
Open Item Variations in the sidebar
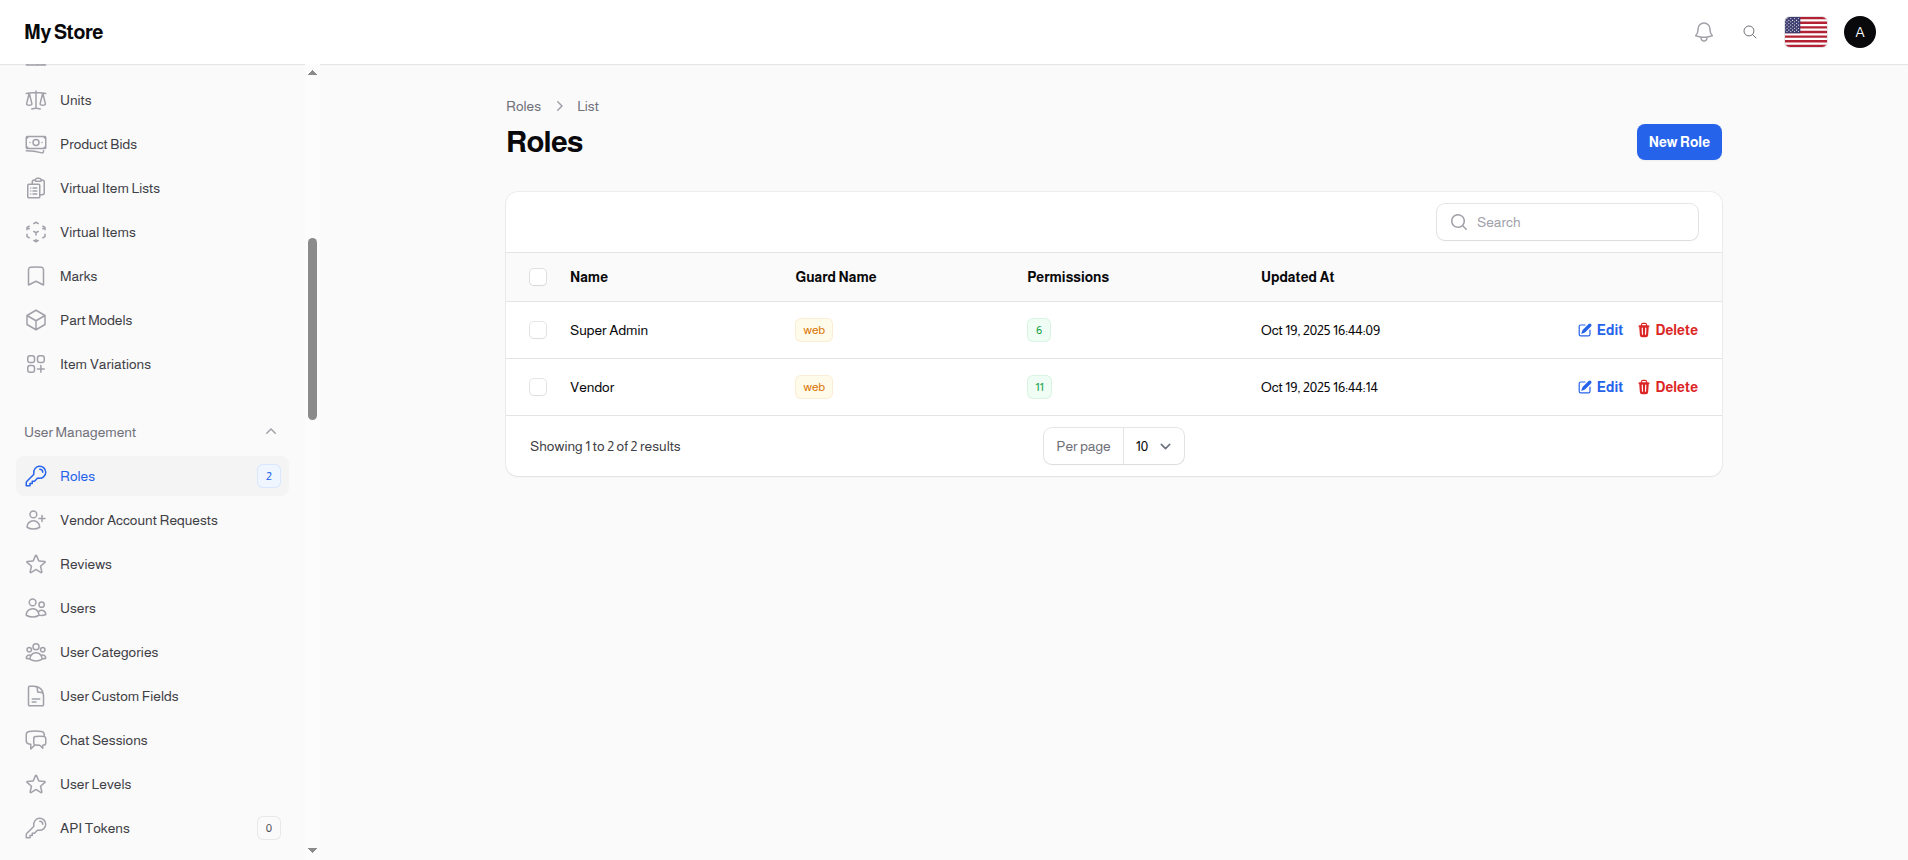tap(152, 364)
